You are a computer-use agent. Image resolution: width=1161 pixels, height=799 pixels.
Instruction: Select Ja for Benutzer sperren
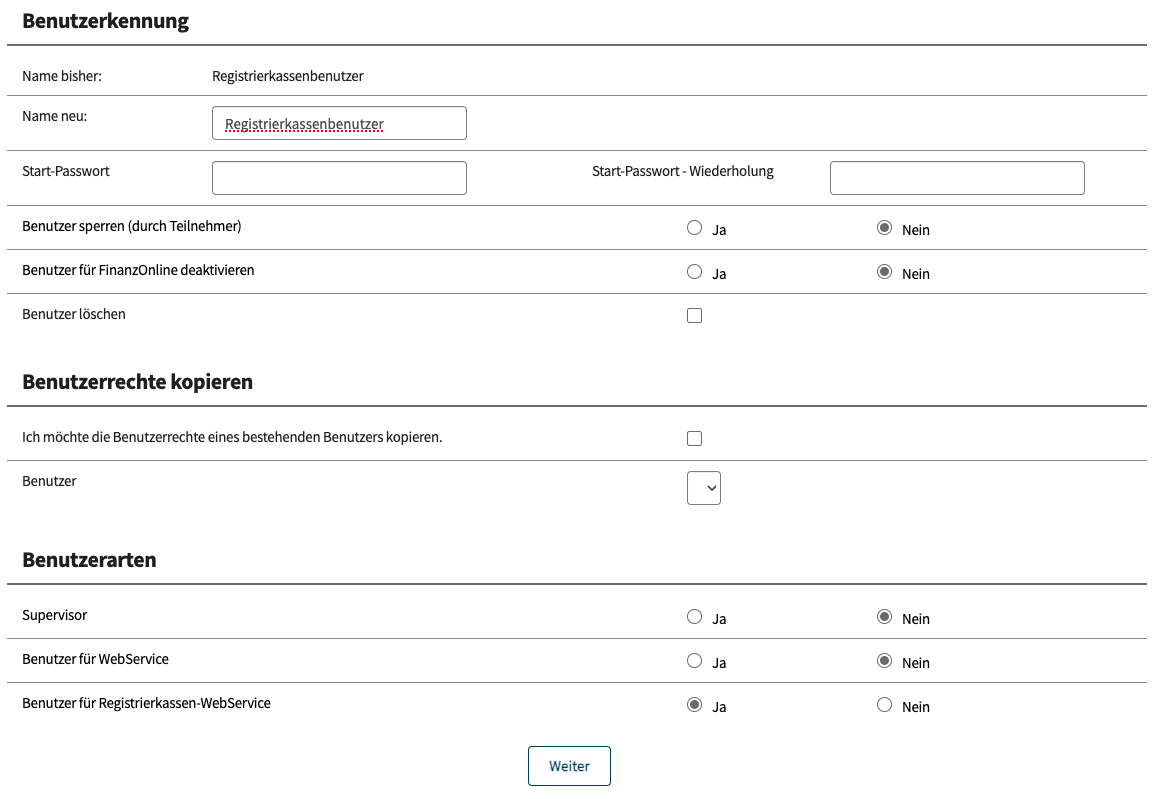coord(695,228)
